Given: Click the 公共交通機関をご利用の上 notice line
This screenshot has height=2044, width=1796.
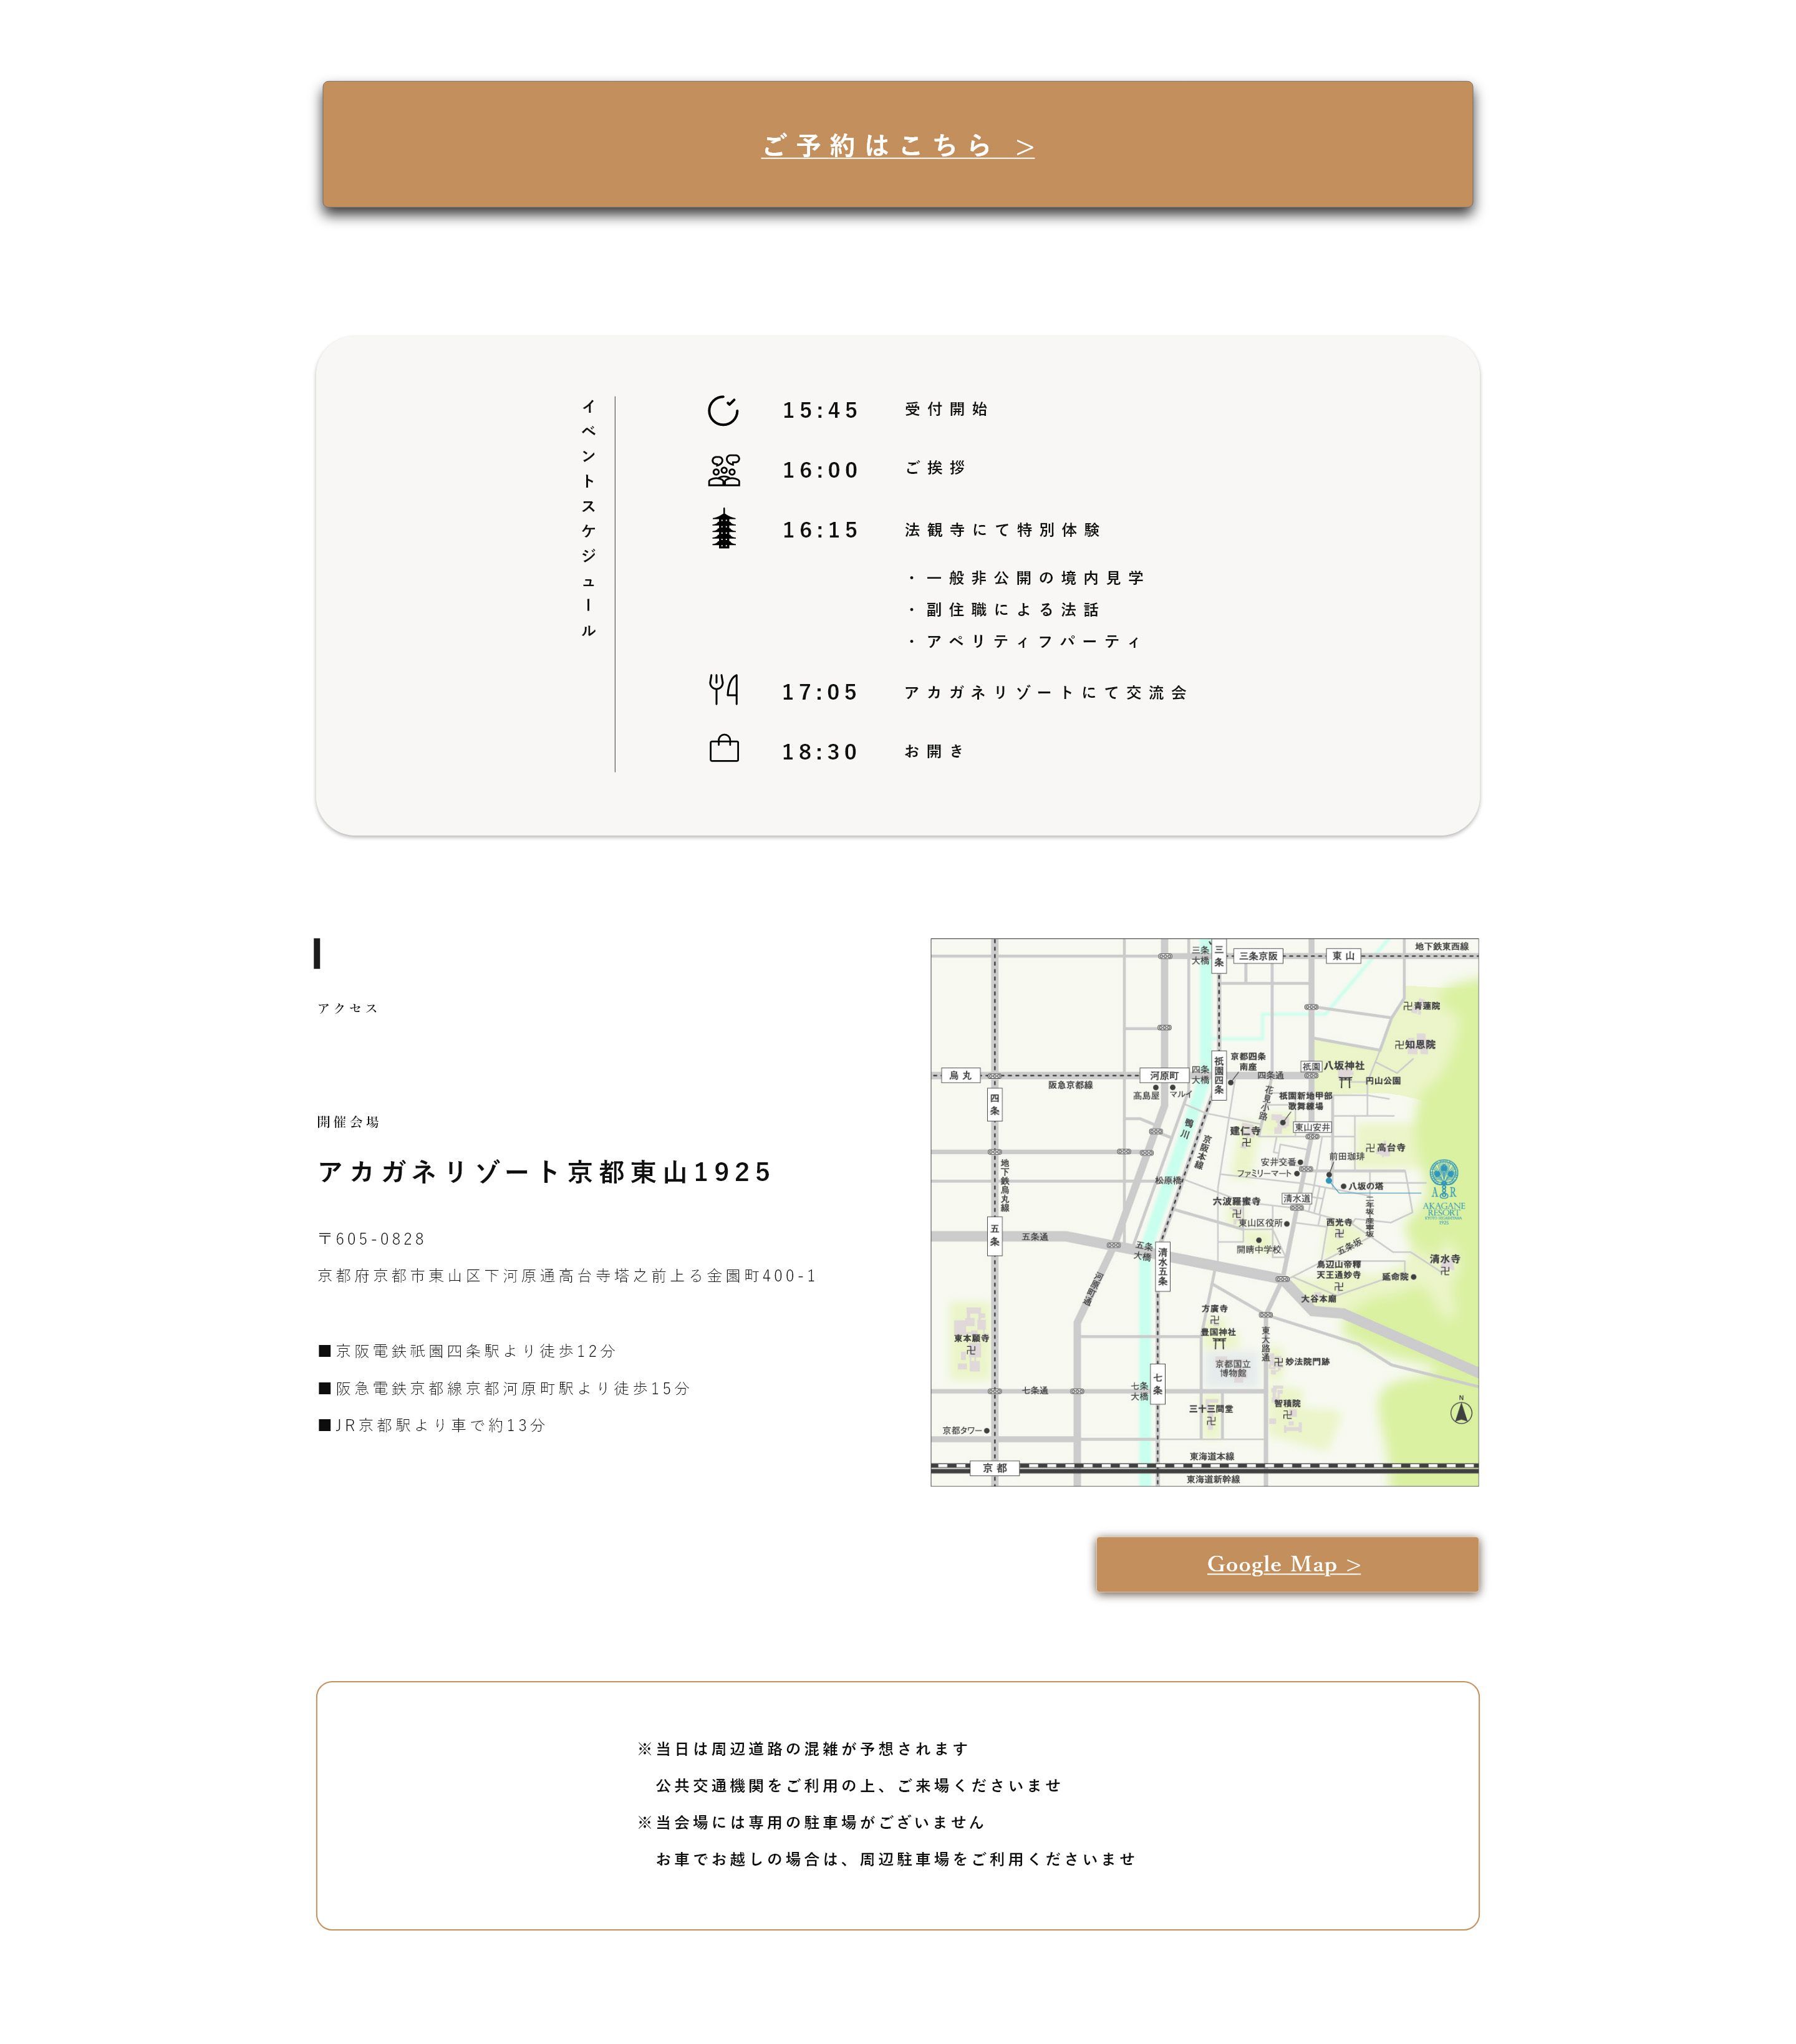Looking at the screenshot, I should click(x=858, y=1786).
